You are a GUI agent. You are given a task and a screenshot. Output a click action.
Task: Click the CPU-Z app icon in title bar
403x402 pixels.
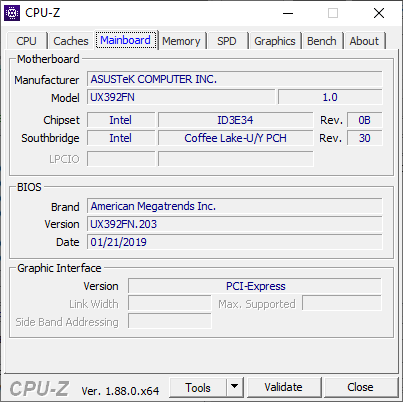(x=12, y=13)
